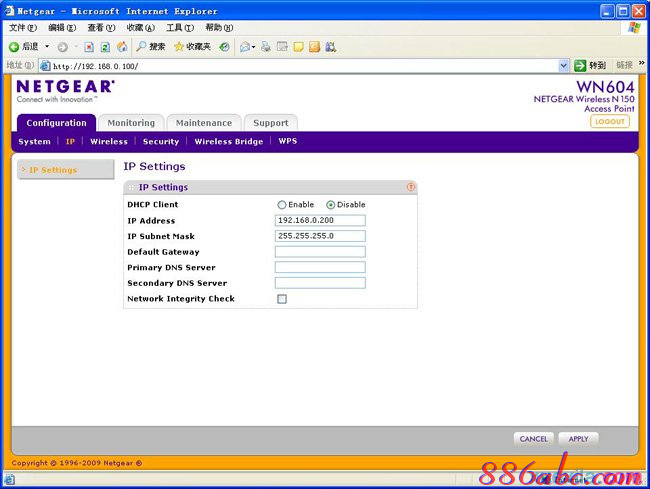Expand toolbar chevron next to Links
The image size is (650, 489).
pyautogui.click(x=642, y=63)
